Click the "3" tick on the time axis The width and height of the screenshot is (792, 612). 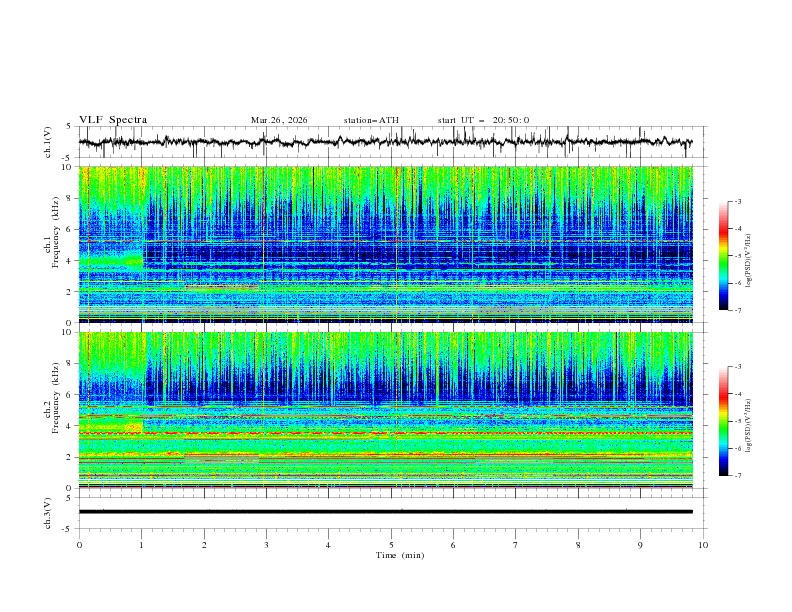coord(266,545)
